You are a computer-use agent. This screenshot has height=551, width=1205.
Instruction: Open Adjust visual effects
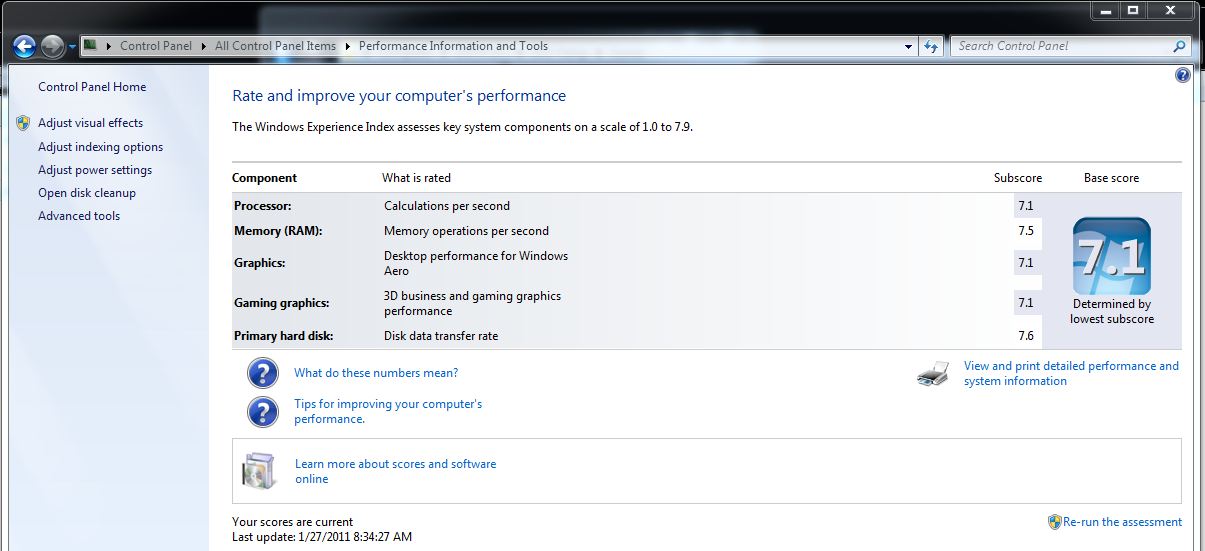click(x=90, y=123)
